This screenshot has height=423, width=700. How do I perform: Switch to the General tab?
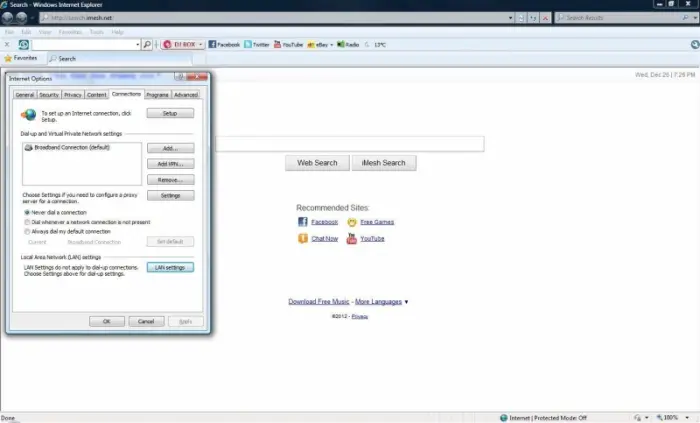tap(25, 95)
